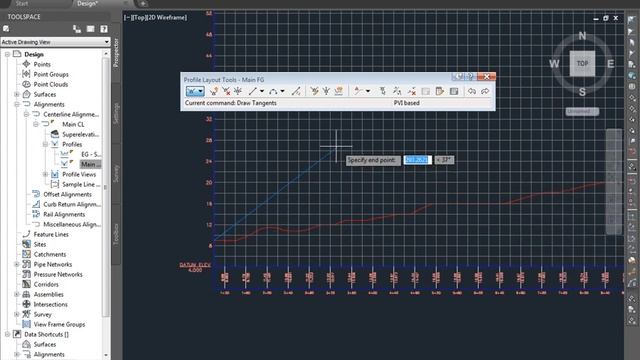The height and width of the screenshot is (360, 640).
Task: Open the Start tab
Action: pyautogui.click(x=22, y=4)
